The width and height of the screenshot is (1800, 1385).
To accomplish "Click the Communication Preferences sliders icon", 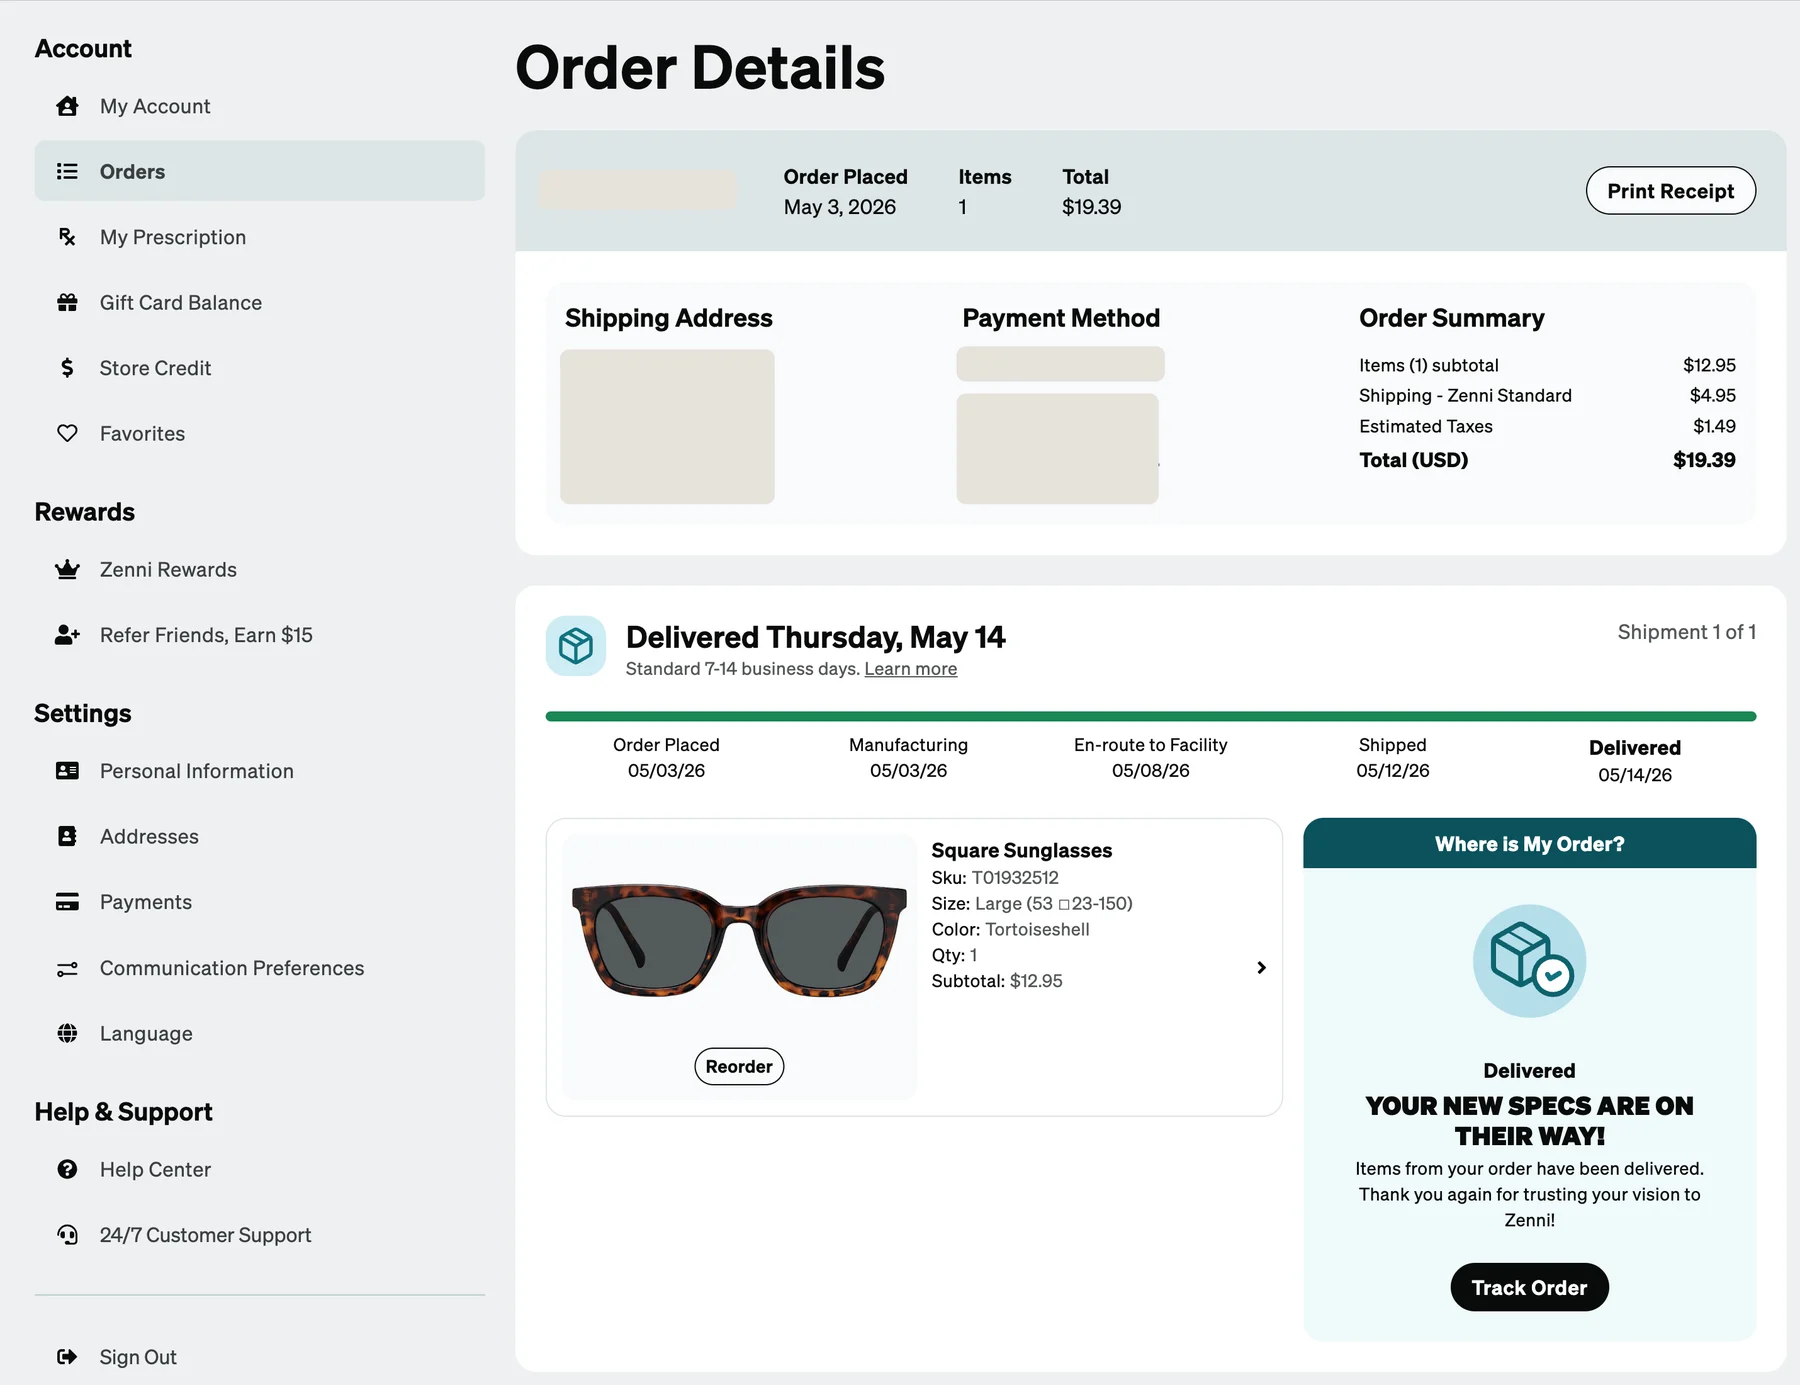I will coord(67,968).
